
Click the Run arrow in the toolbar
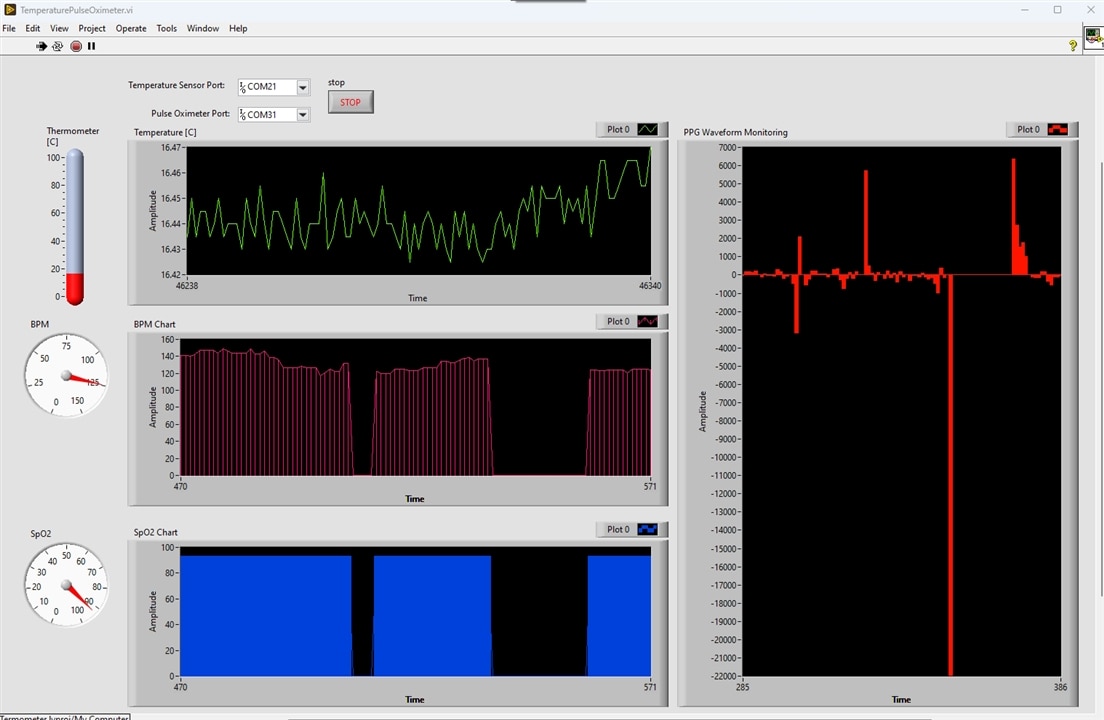point(42,46)
